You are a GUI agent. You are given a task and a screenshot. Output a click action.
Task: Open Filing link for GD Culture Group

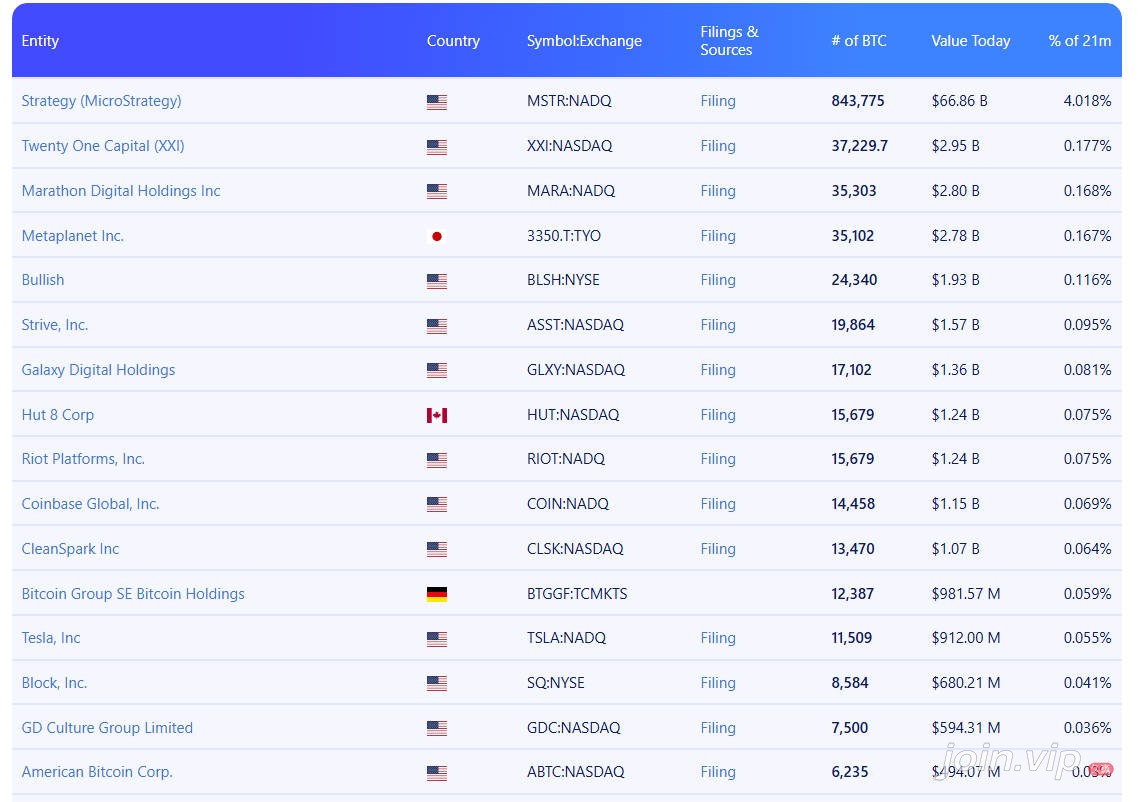[x=718, y=728]
